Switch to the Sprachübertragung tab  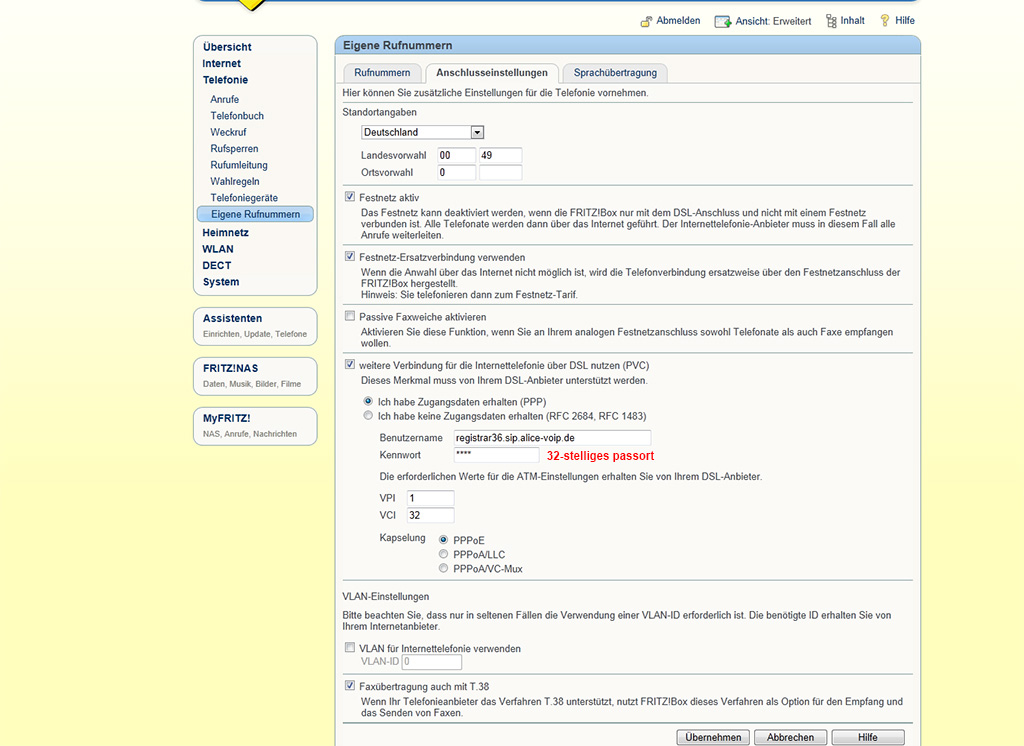pos(615,73)
